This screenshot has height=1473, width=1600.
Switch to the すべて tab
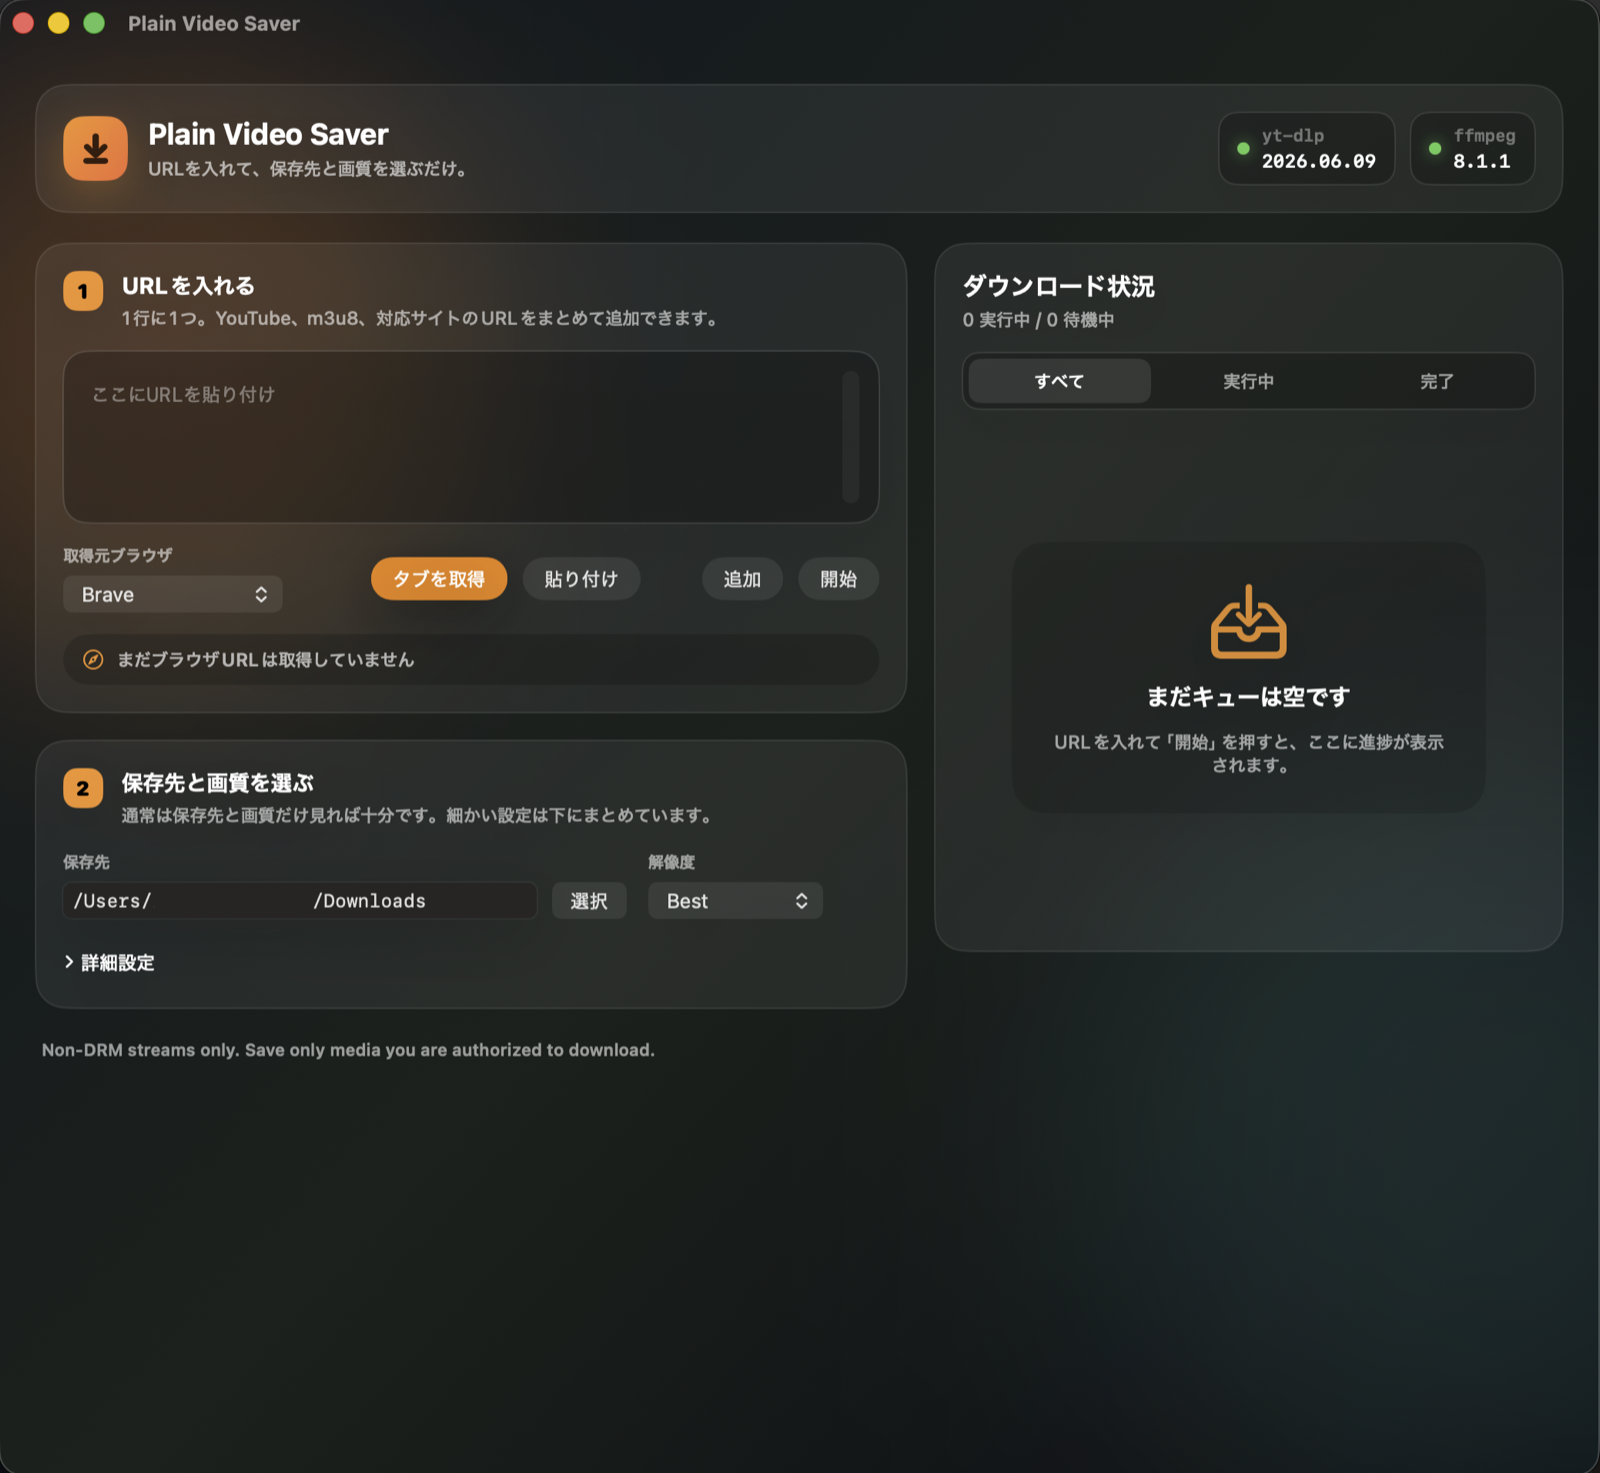click(1059, 381)
